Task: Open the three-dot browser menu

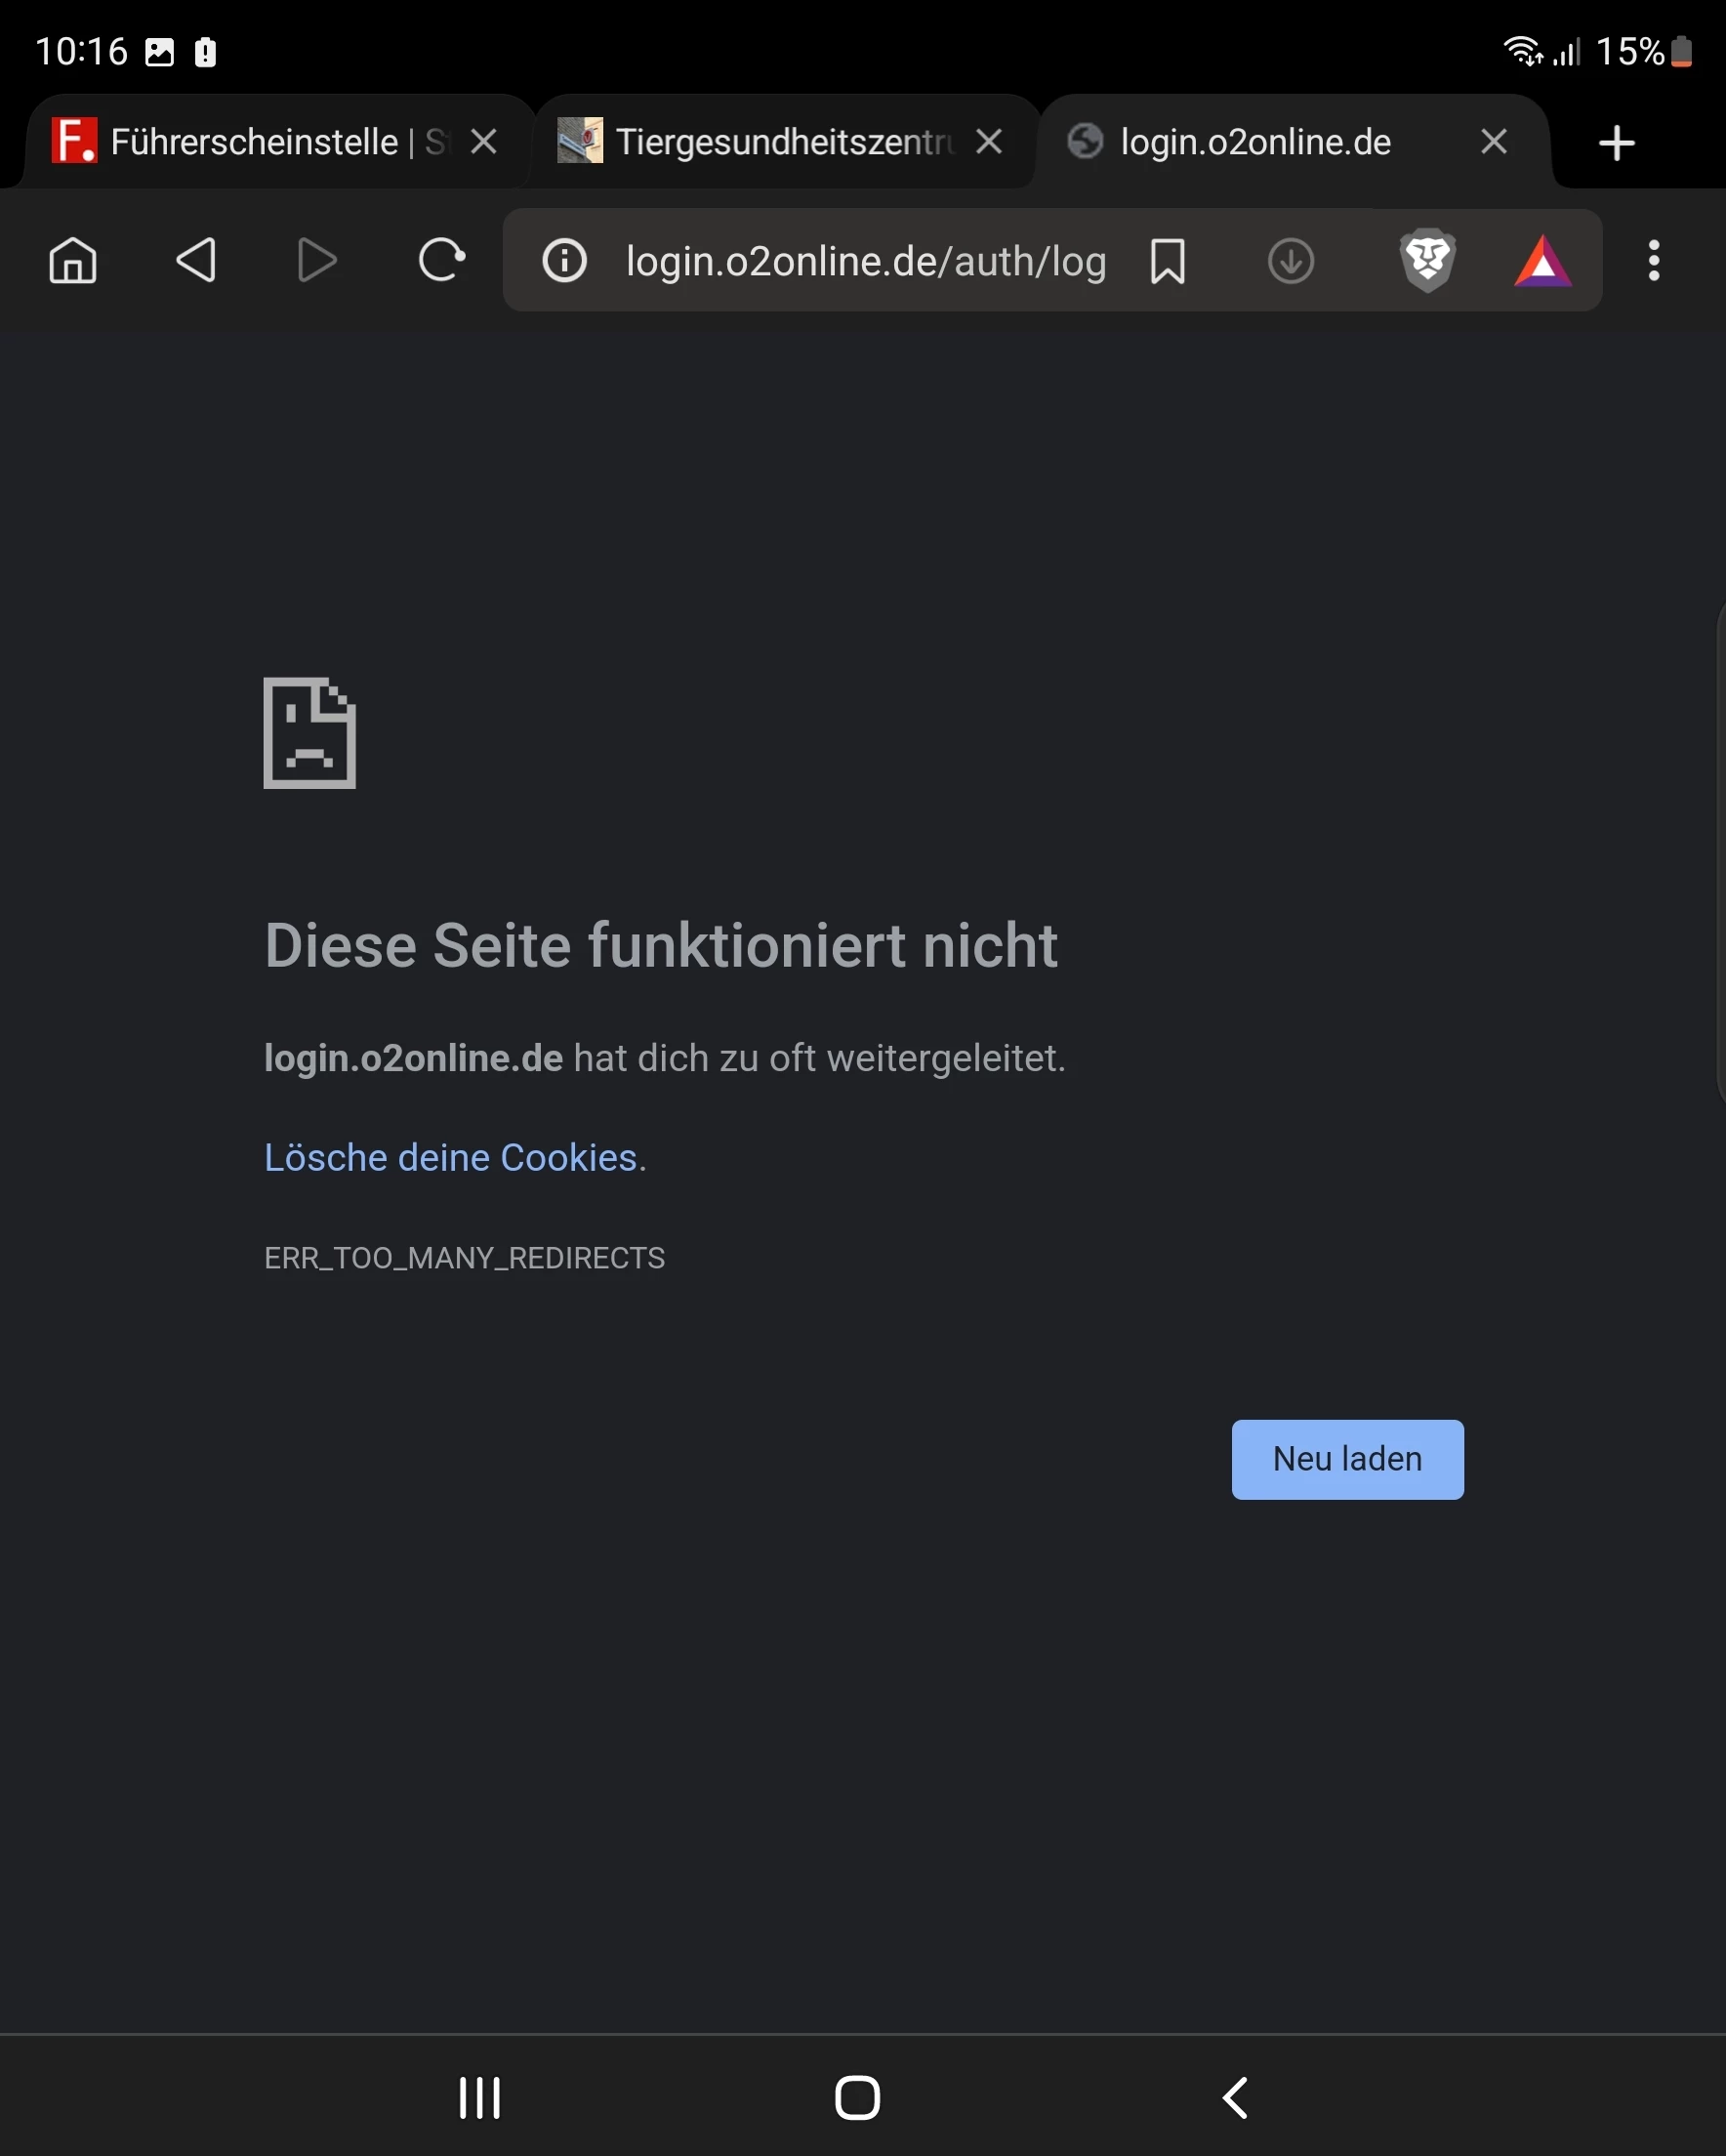Action: coord(1654,261)
